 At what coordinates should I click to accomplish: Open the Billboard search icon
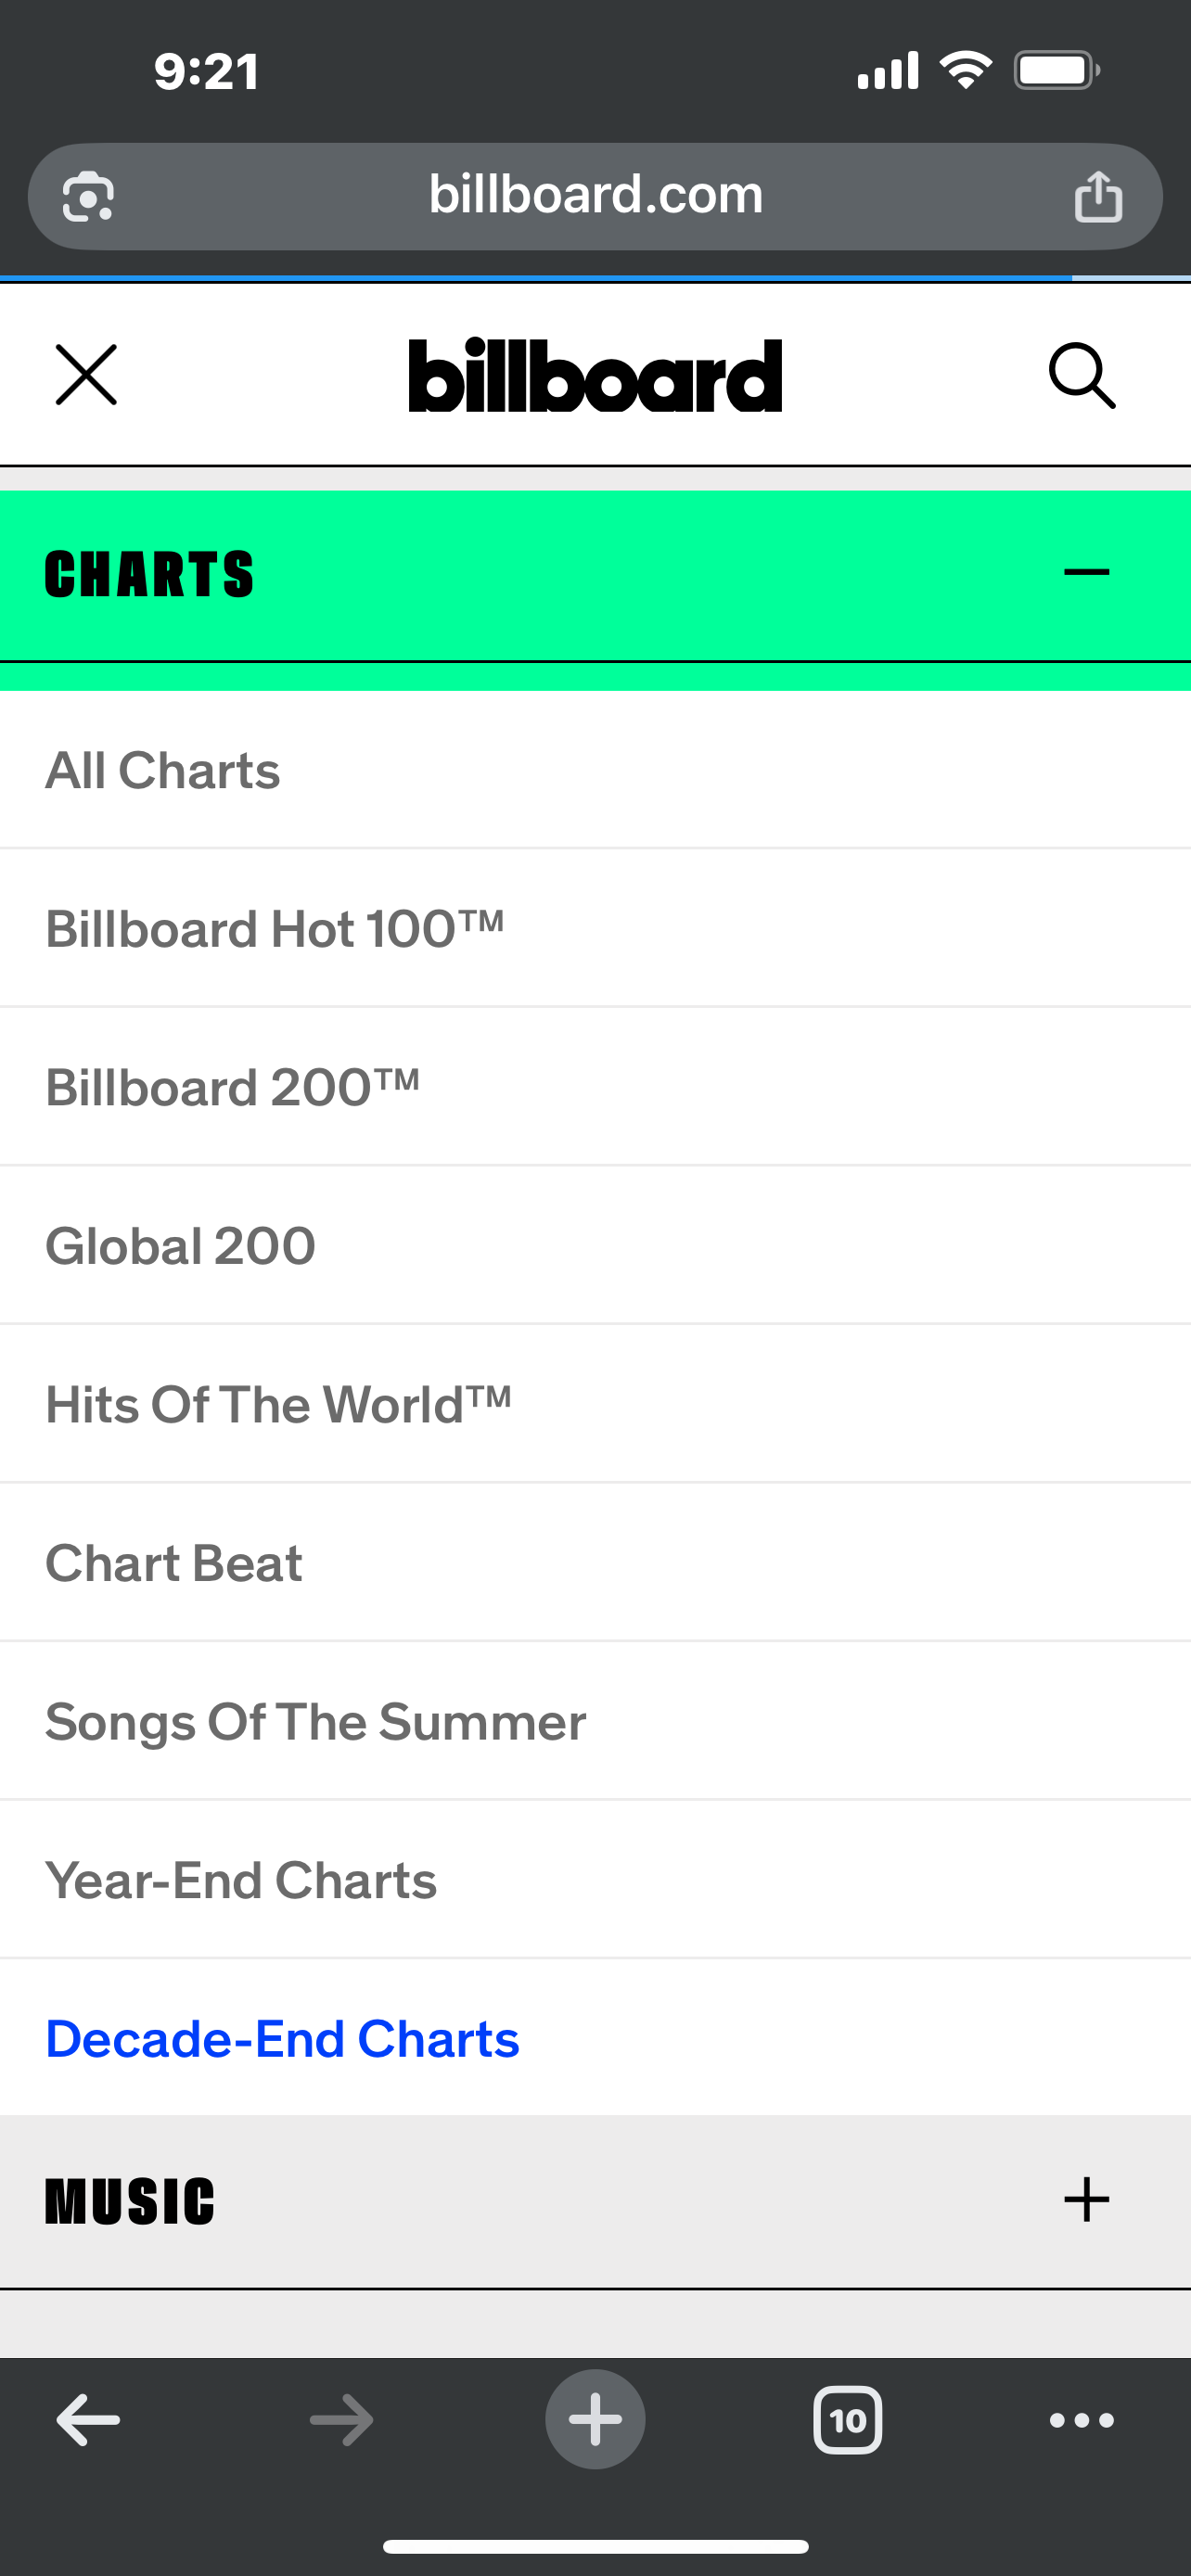coord(1082,376)
